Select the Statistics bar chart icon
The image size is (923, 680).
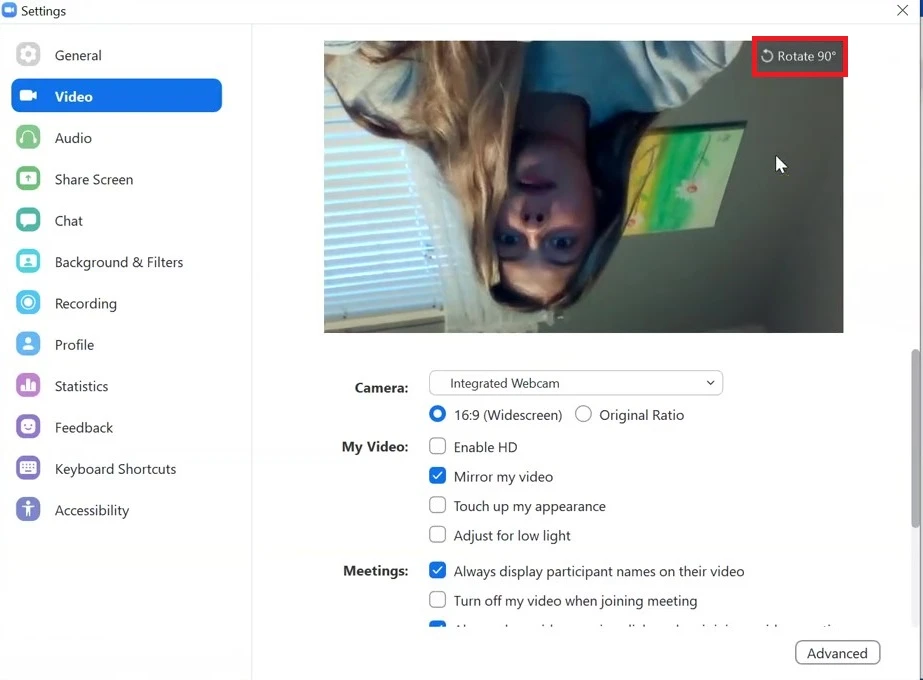tap(28, 386)
